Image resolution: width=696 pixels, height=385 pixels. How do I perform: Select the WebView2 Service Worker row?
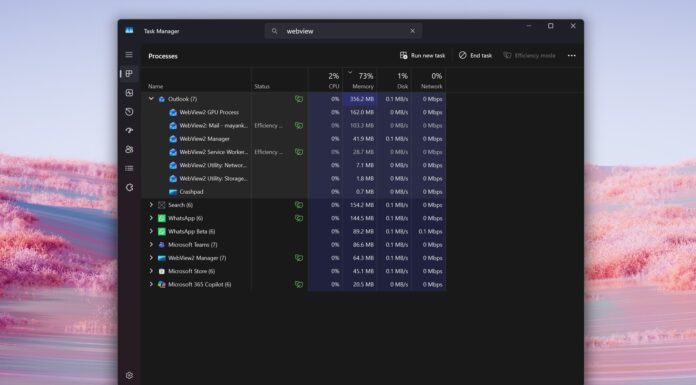pos(293,152)
